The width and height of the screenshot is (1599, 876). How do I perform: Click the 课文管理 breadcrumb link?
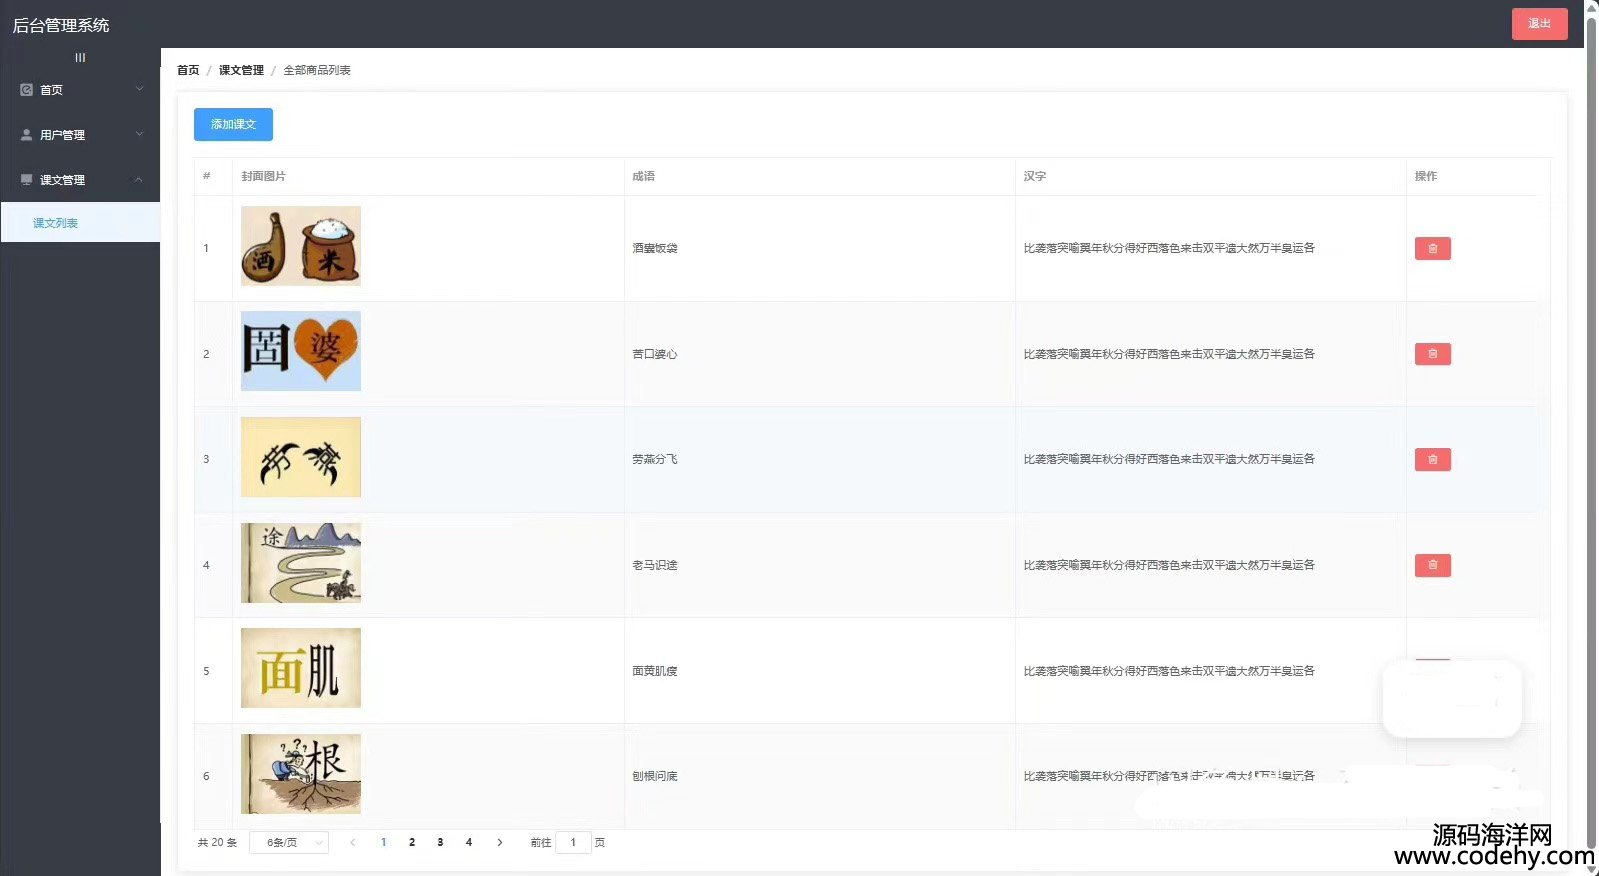[241, 70]
